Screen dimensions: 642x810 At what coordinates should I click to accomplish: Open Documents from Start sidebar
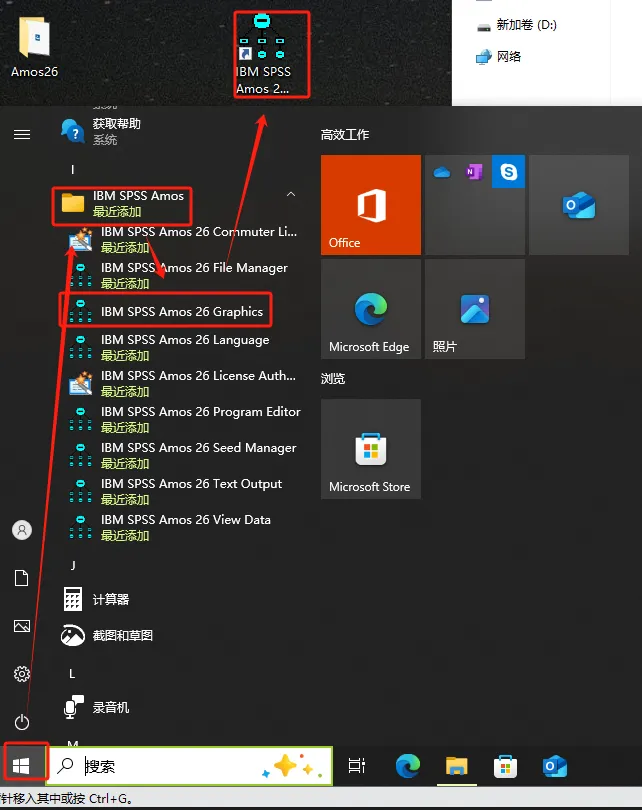coord(22,578)
